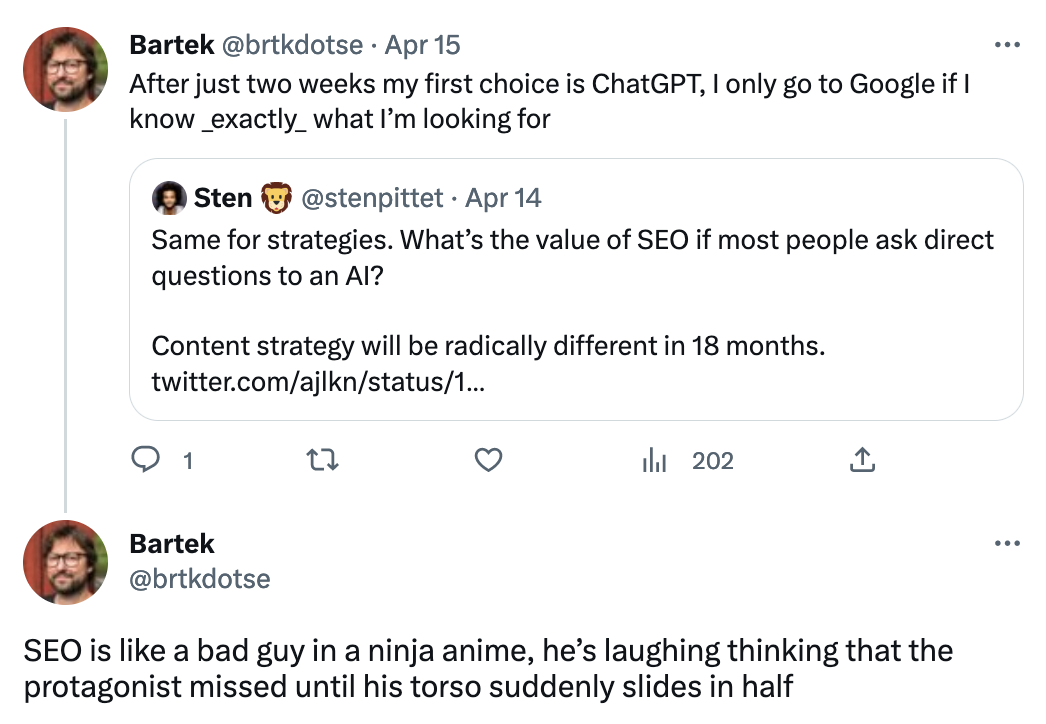Screen dimensions: 1046x724
Task: Like the tweet with heart icon
Action: click(487, 460)
